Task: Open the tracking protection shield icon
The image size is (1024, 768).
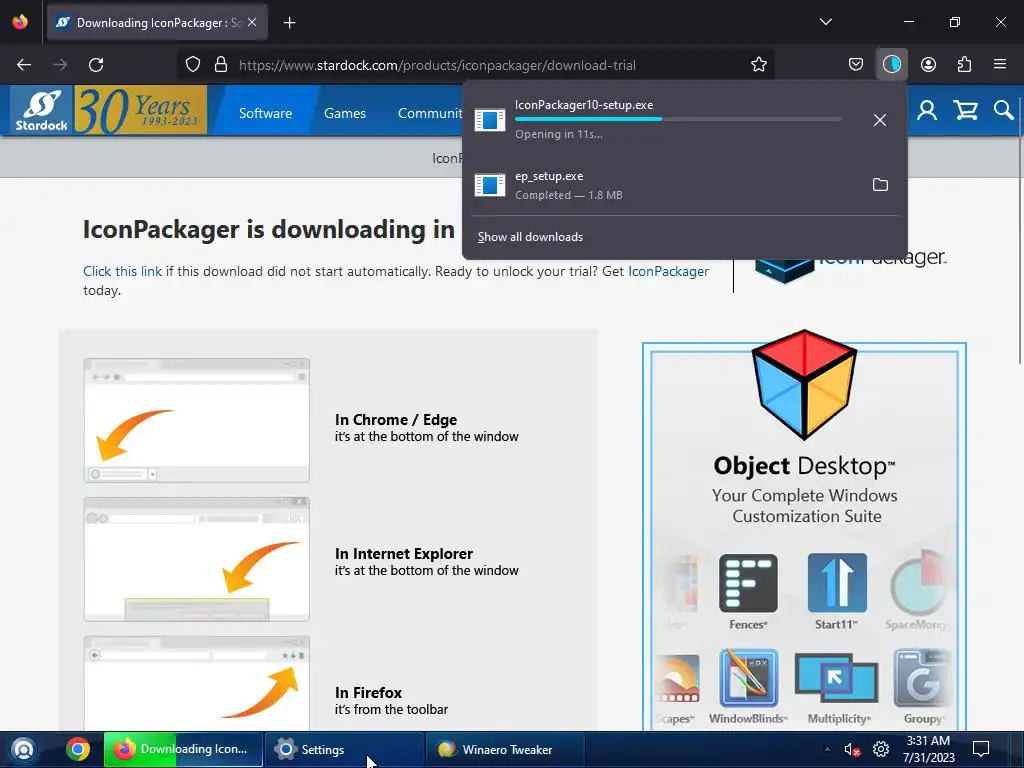Action: pyautogui.click(x=193, y=65)
